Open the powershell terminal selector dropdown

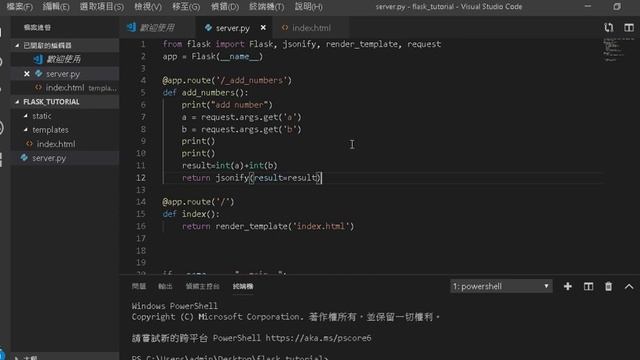tap(501, 286)
